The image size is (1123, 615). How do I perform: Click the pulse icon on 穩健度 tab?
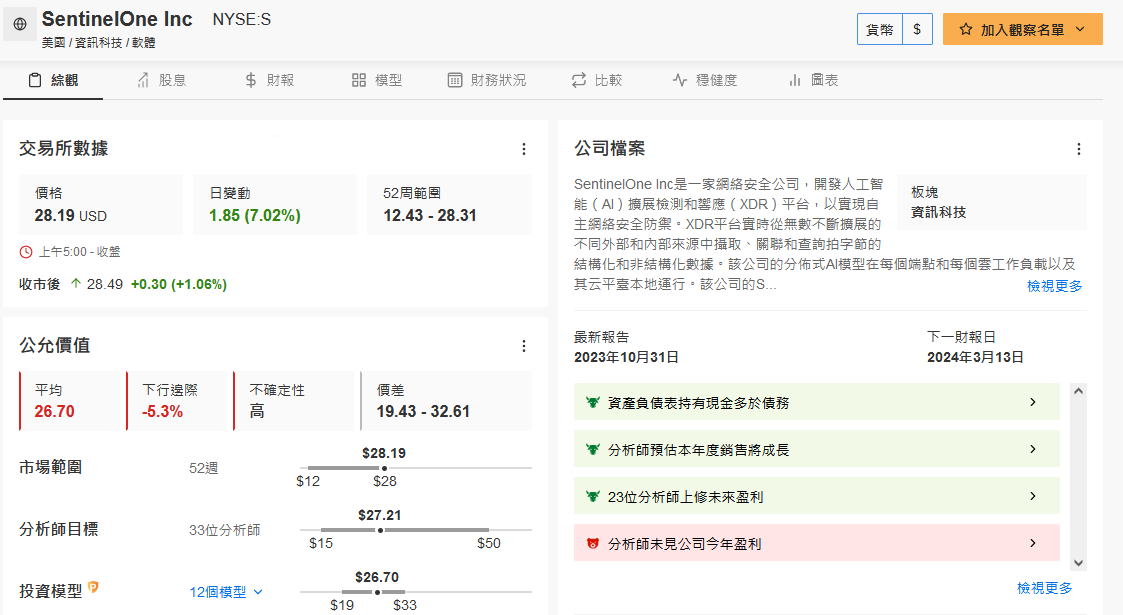pos(680,80)
